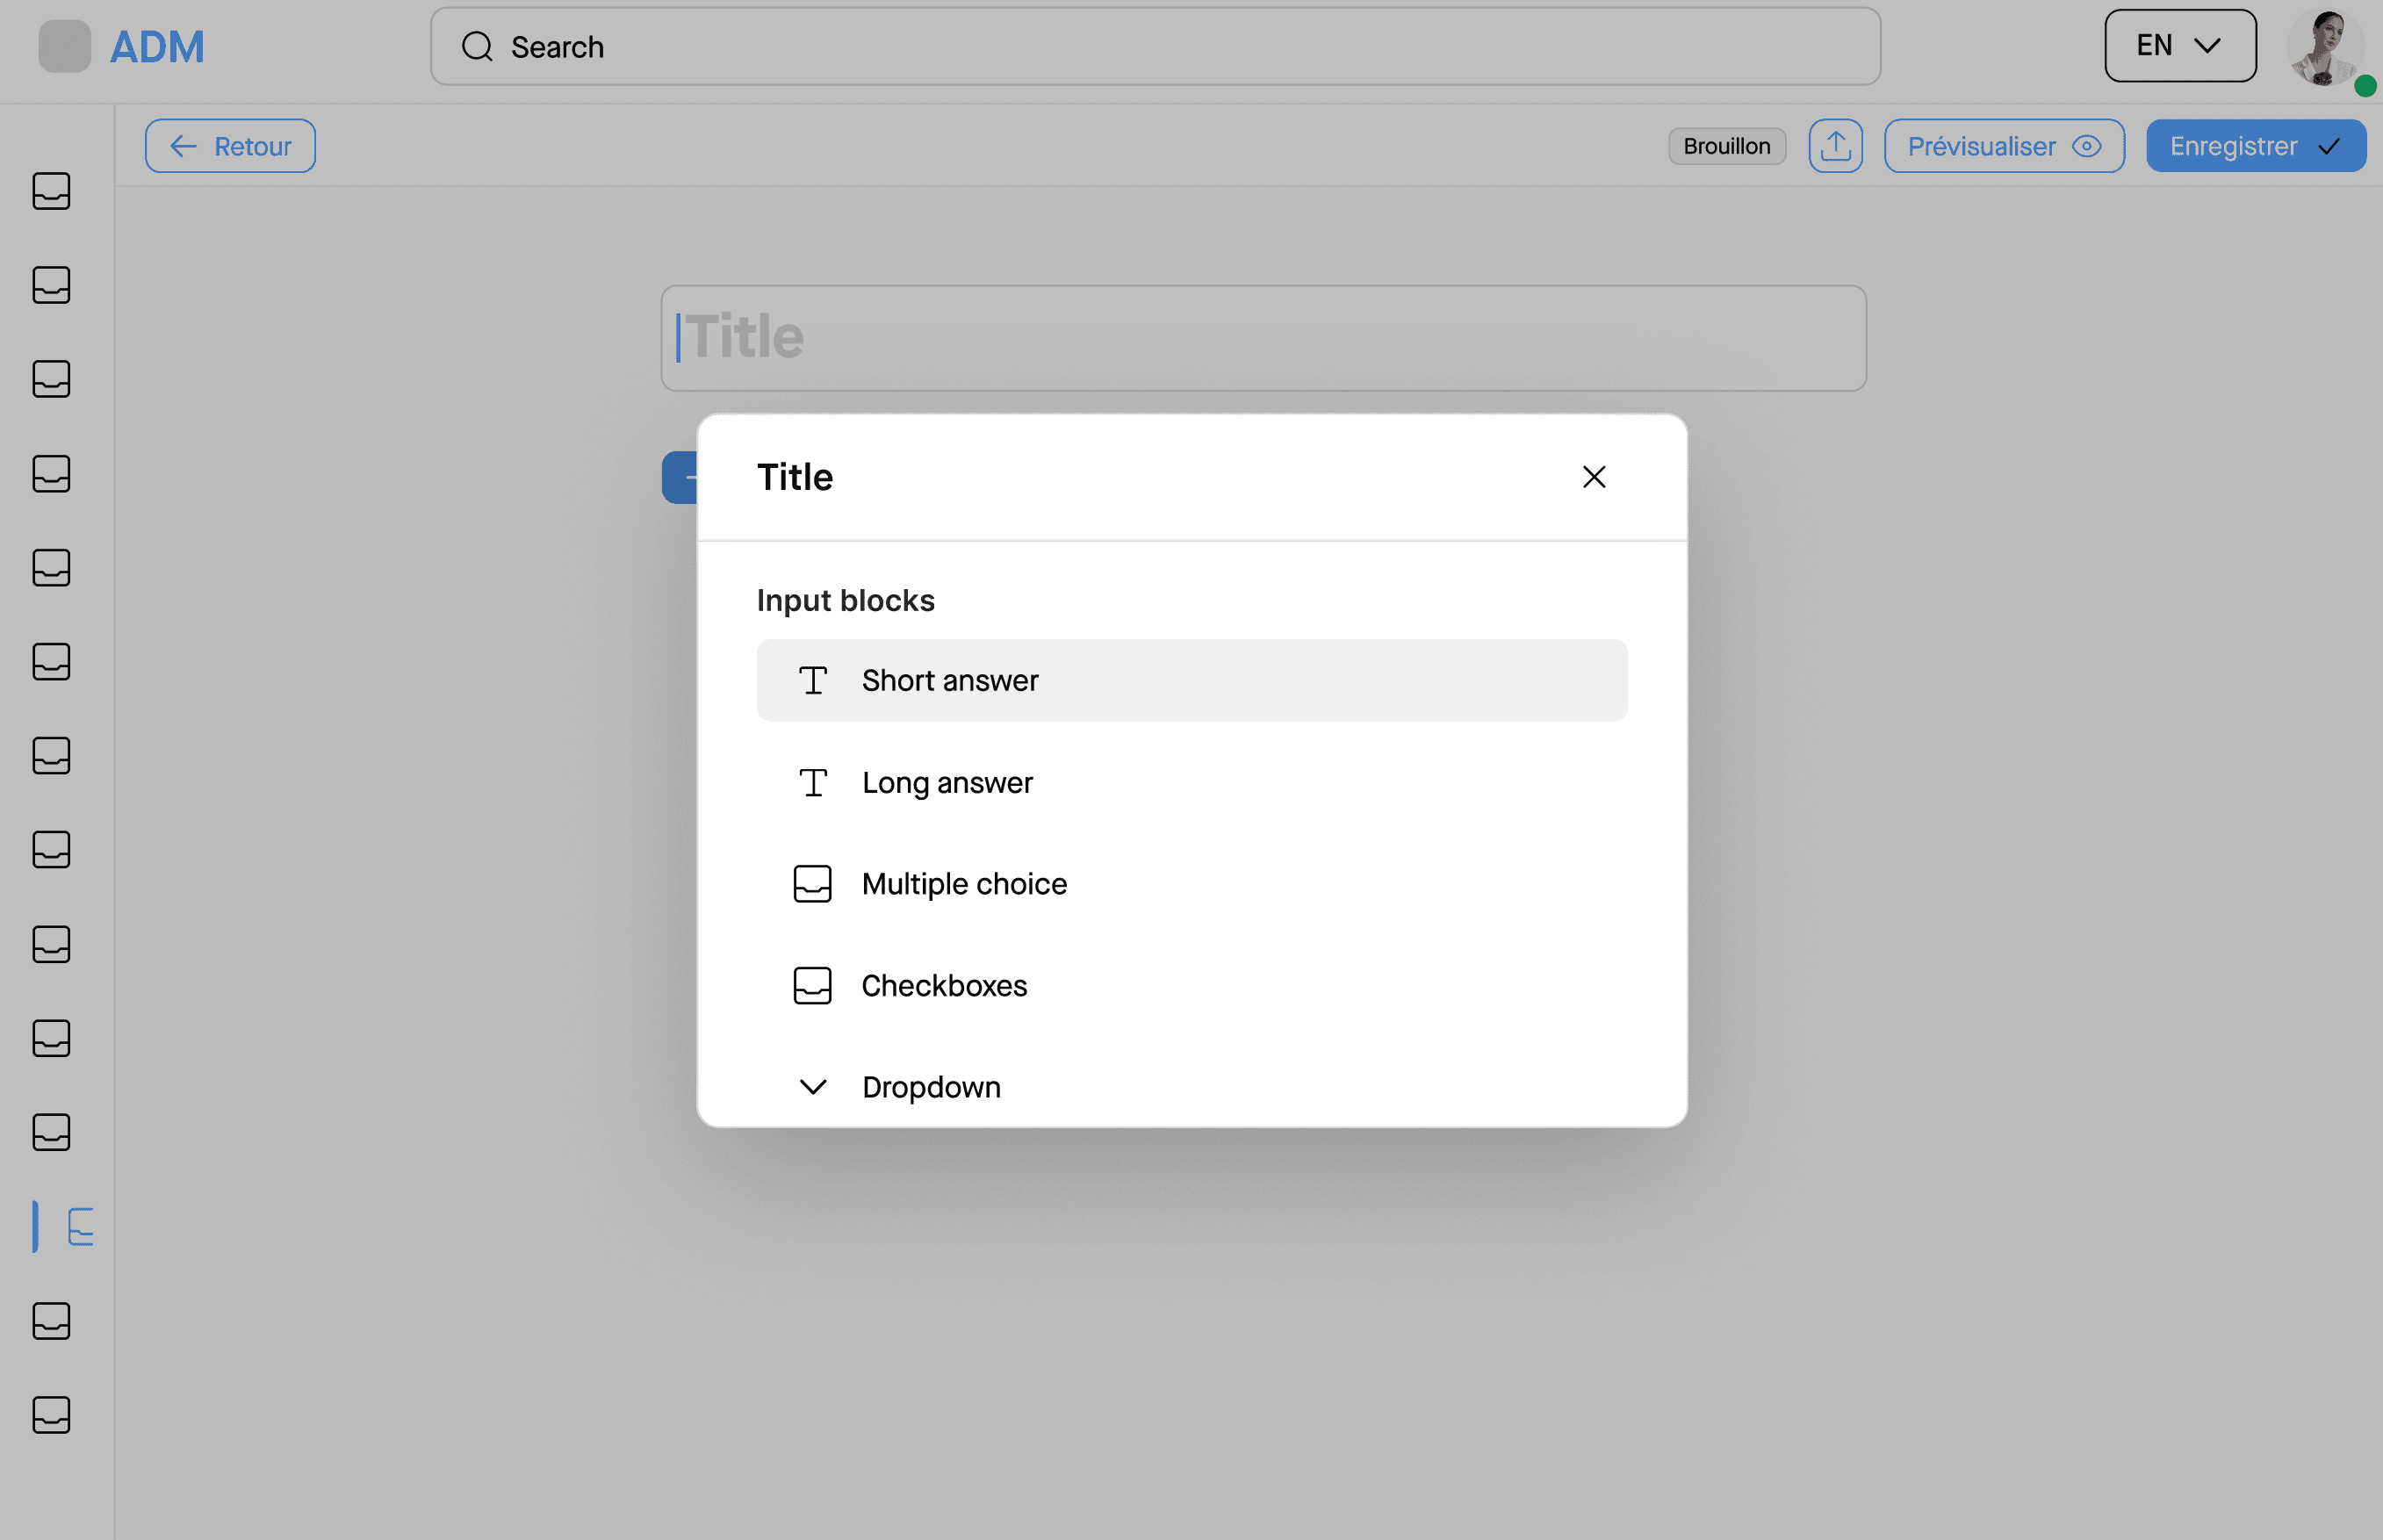Click the first sidebar tray icon
The height and width of the screenshot is (1540, 2383).
click(x=51, y=191)
